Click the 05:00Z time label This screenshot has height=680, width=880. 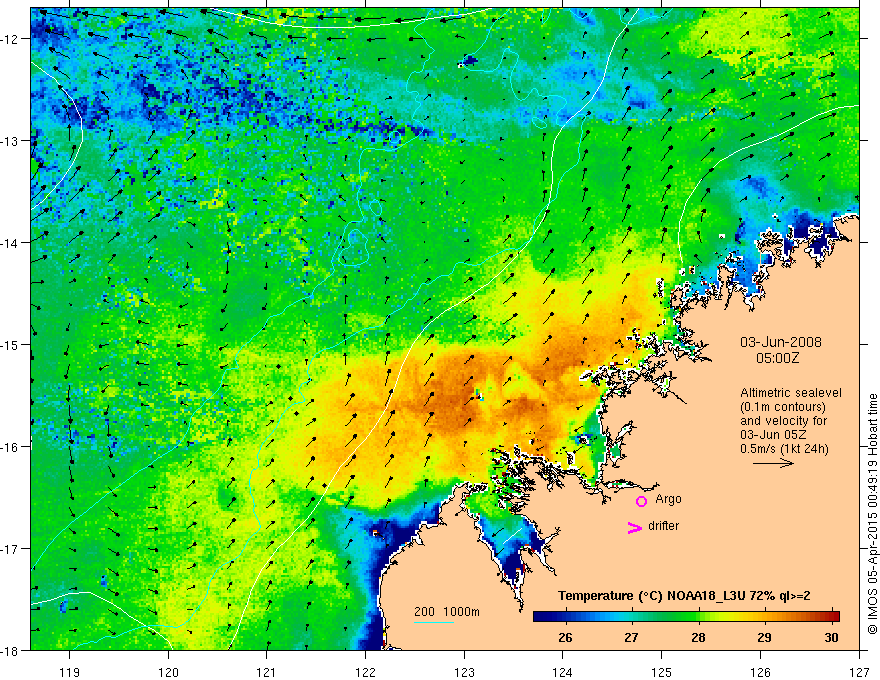[777, 358]
